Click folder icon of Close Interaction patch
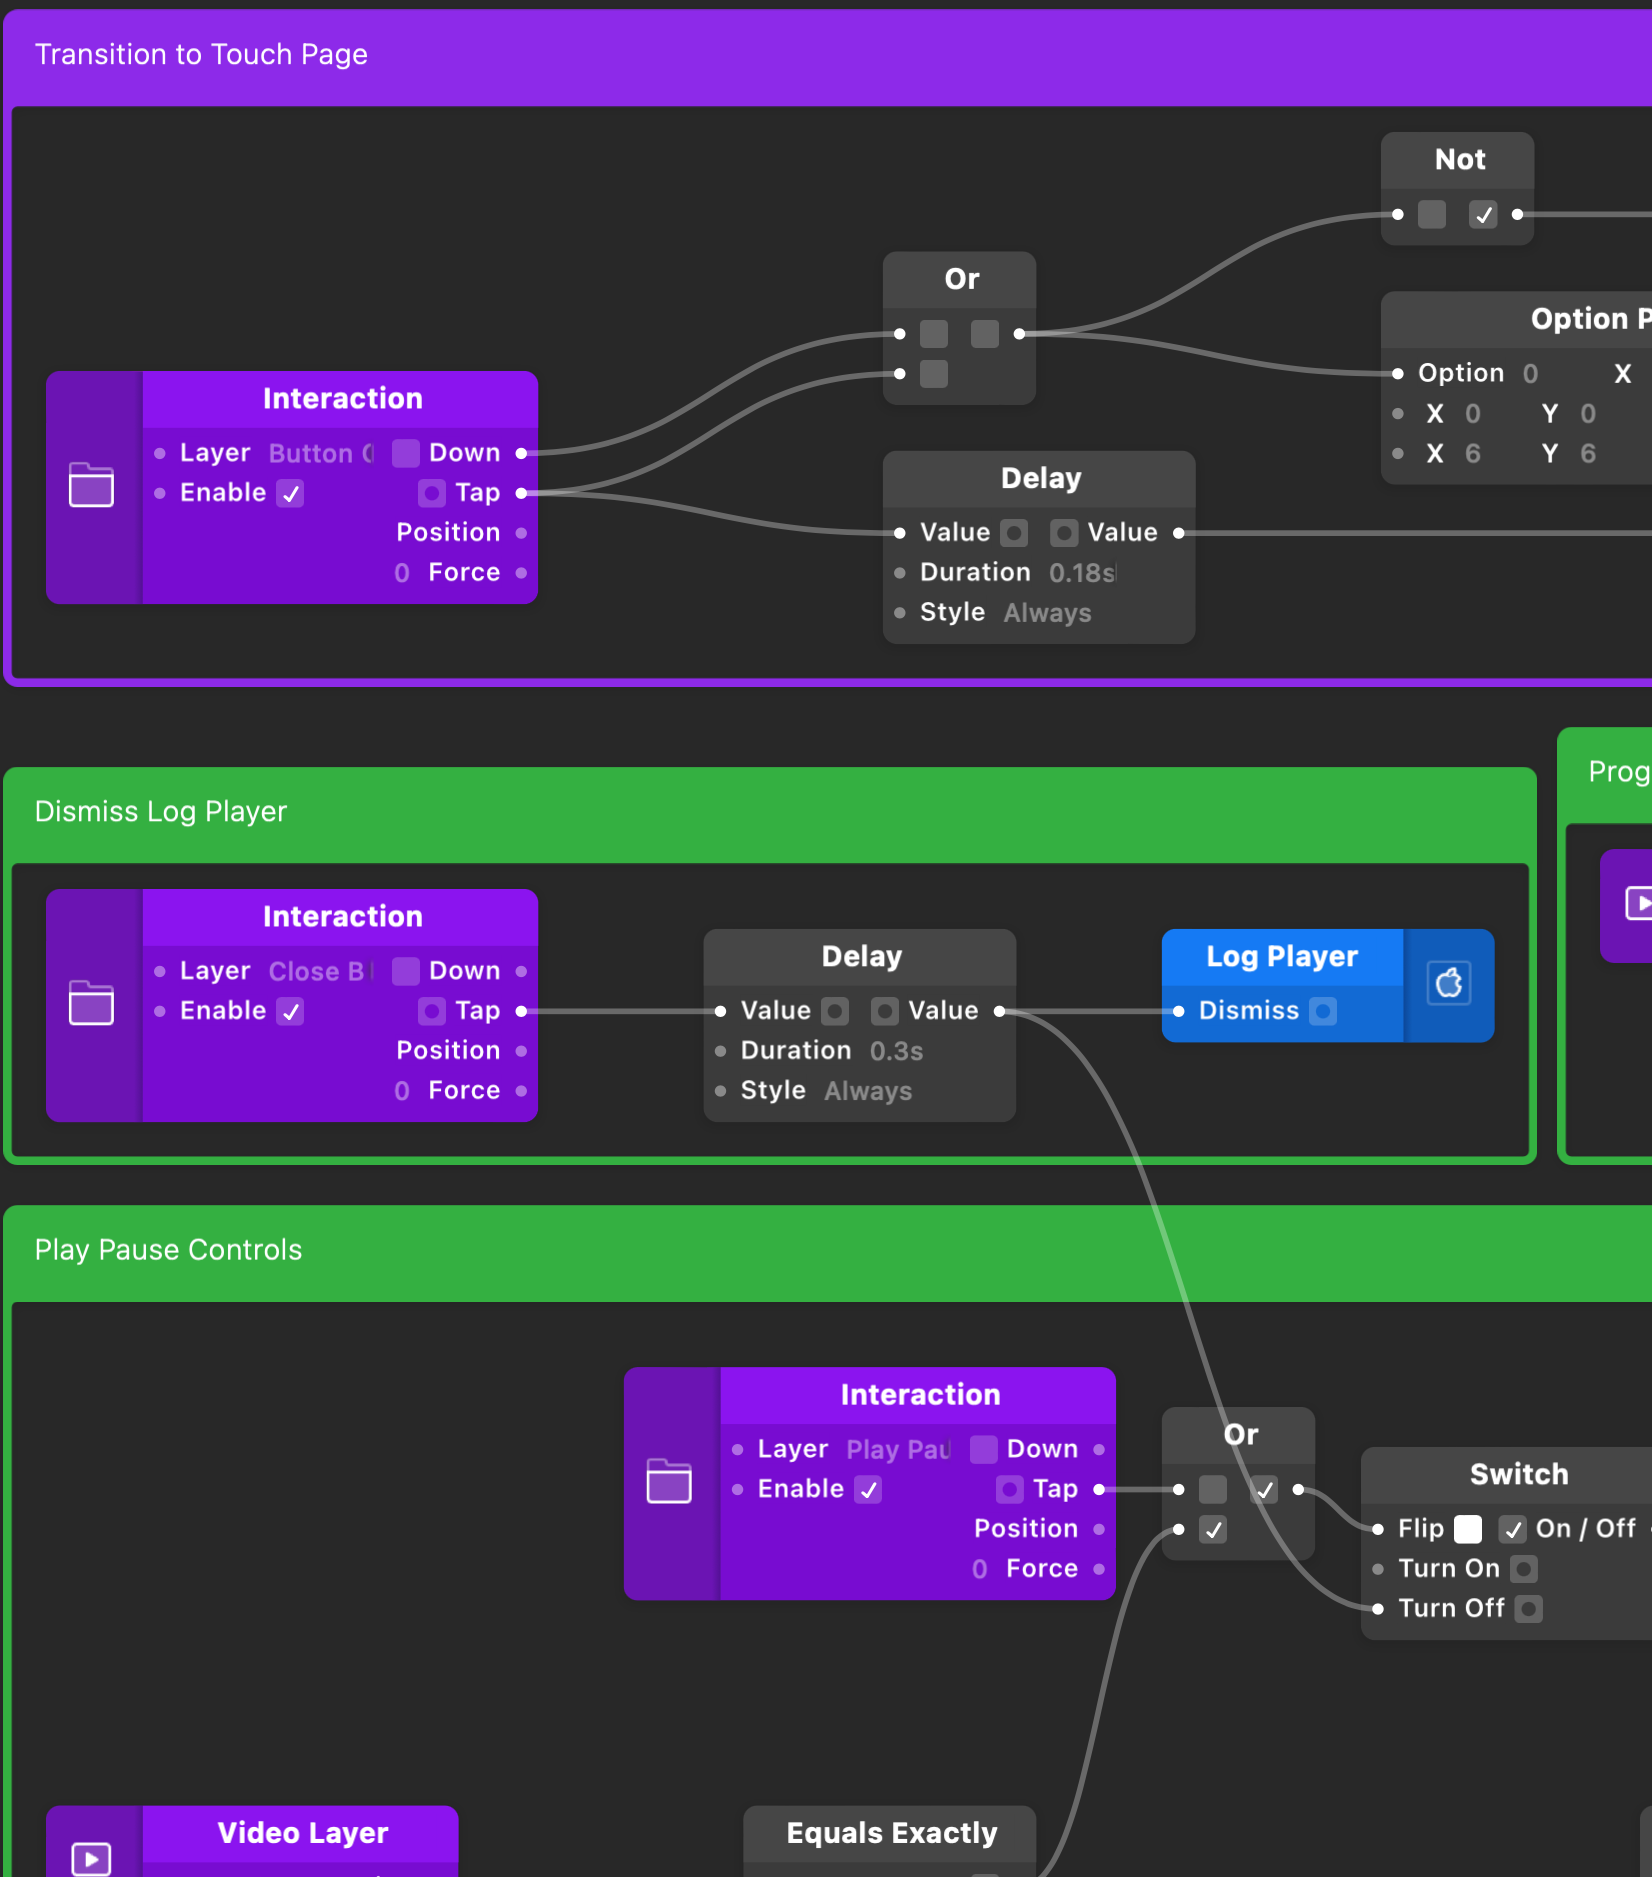Screen dimensions: 1652x1877 [91, 1003]
